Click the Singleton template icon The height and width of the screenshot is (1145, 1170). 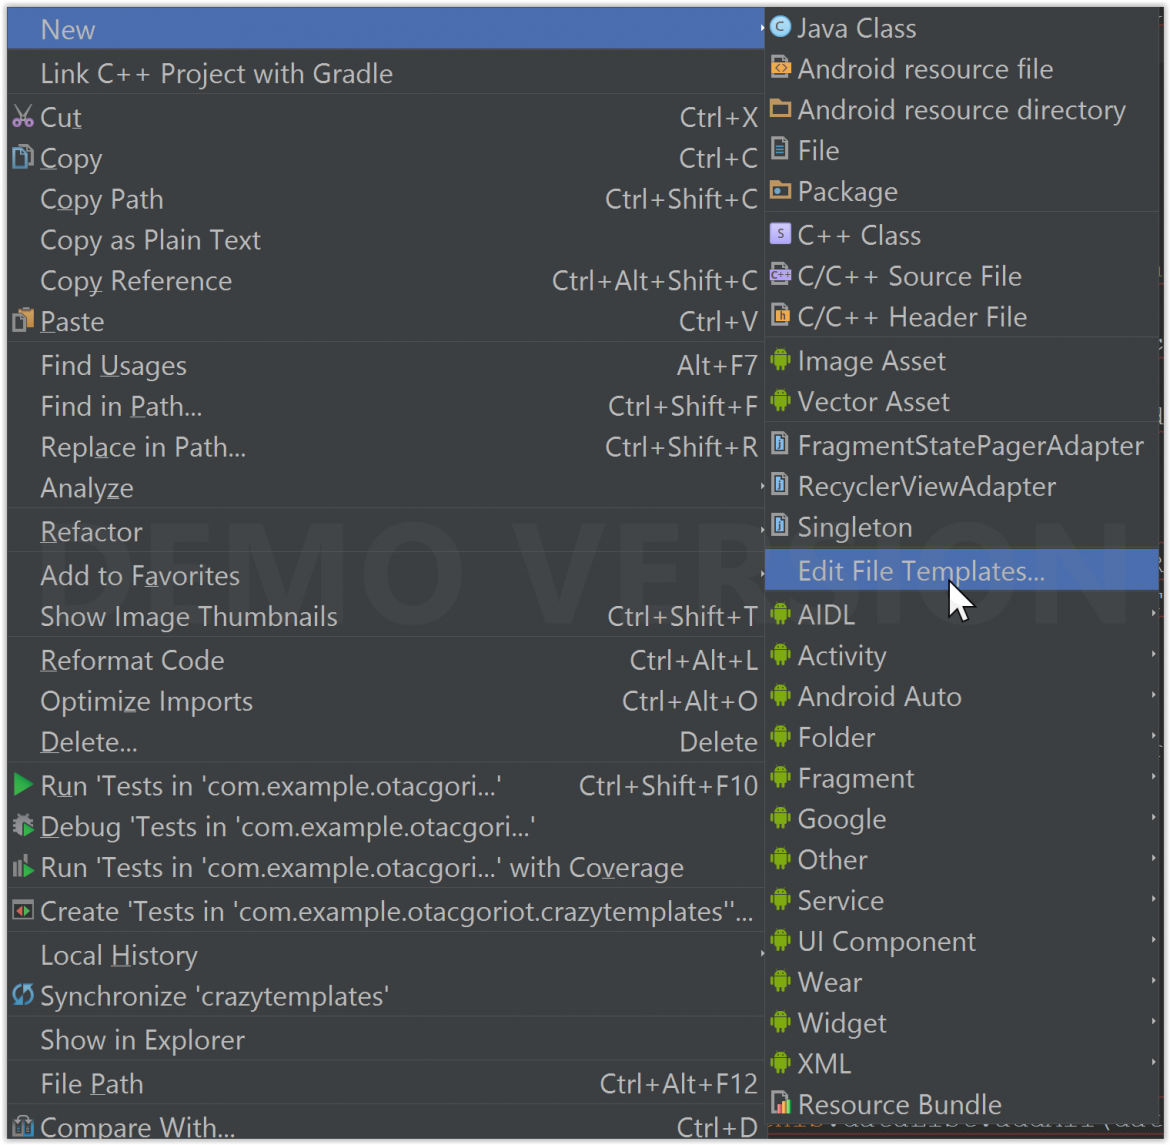pyautogui.click(x=780, y=525)
